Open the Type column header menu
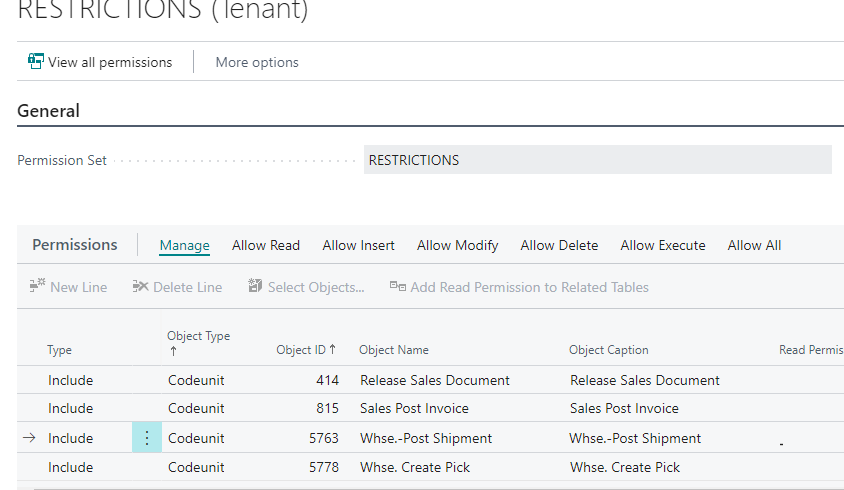 [60, 350]
